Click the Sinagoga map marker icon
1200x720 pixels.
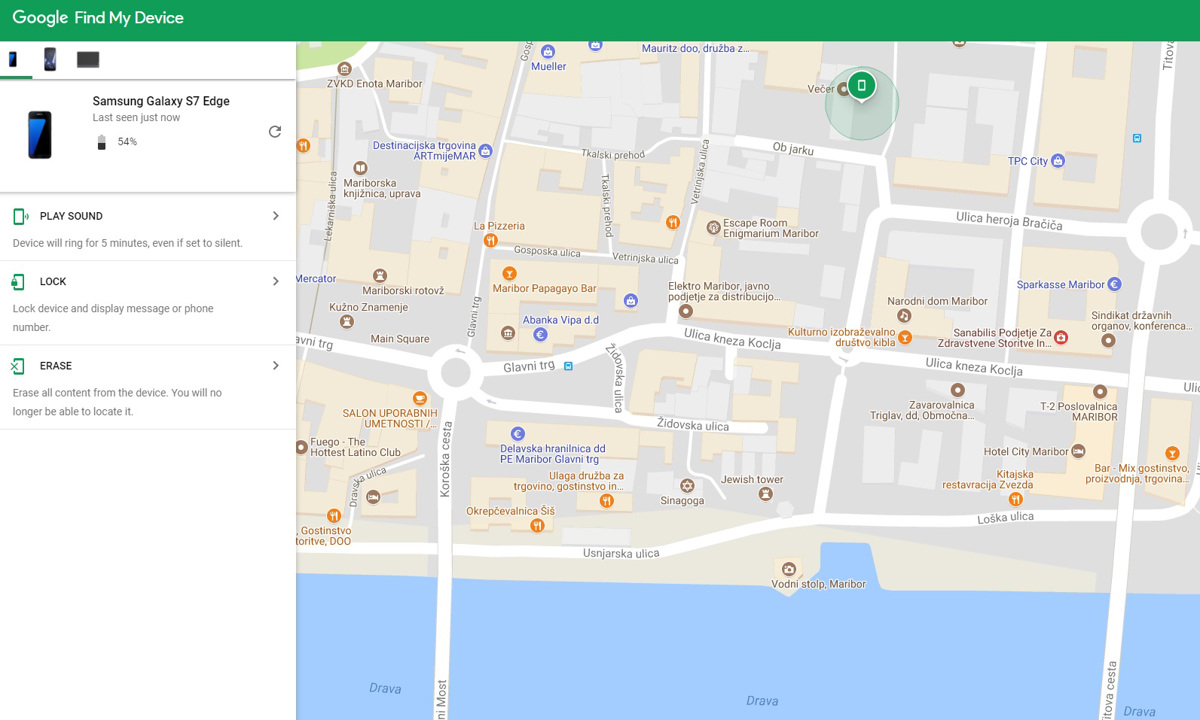pyautogui.click(x=687, y=486)
